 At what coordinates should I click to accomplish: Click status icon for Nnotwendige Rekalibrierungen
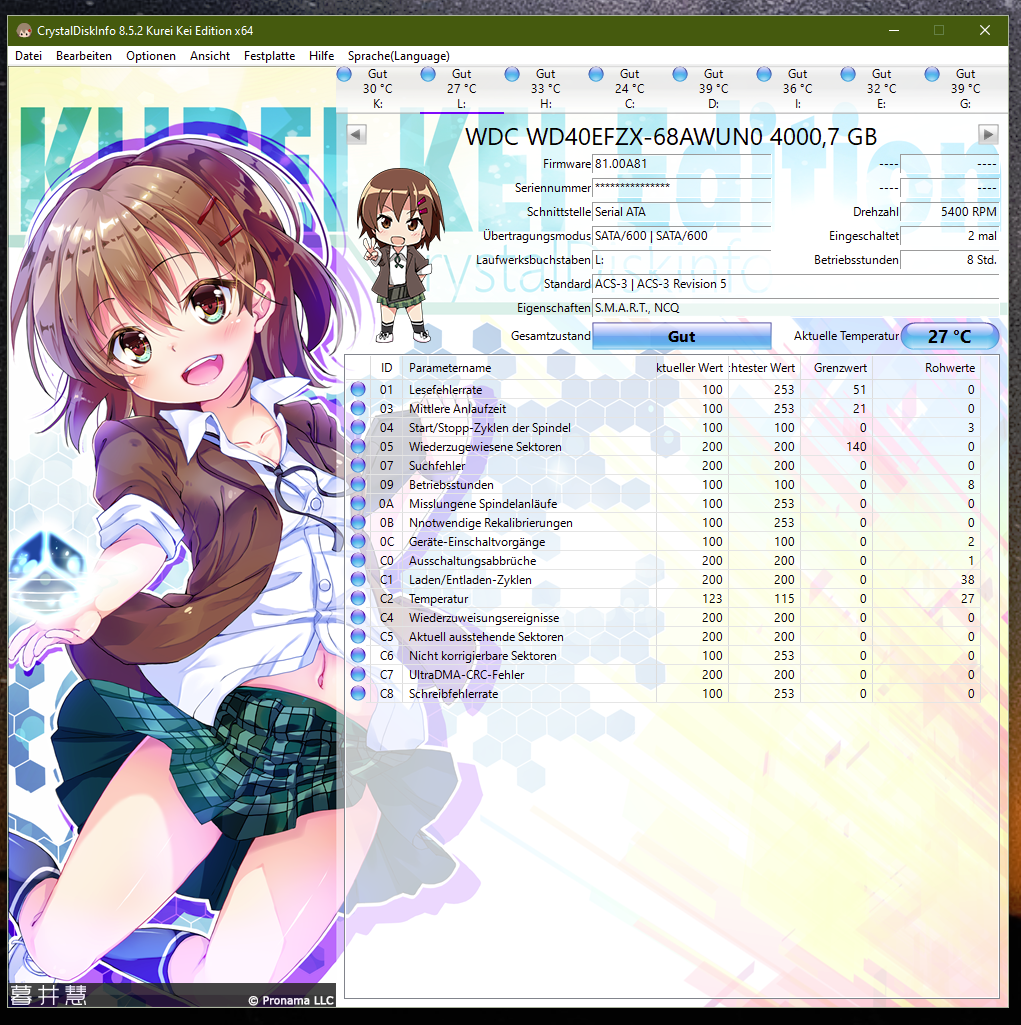pyautogui.click(x=358, y=522)
